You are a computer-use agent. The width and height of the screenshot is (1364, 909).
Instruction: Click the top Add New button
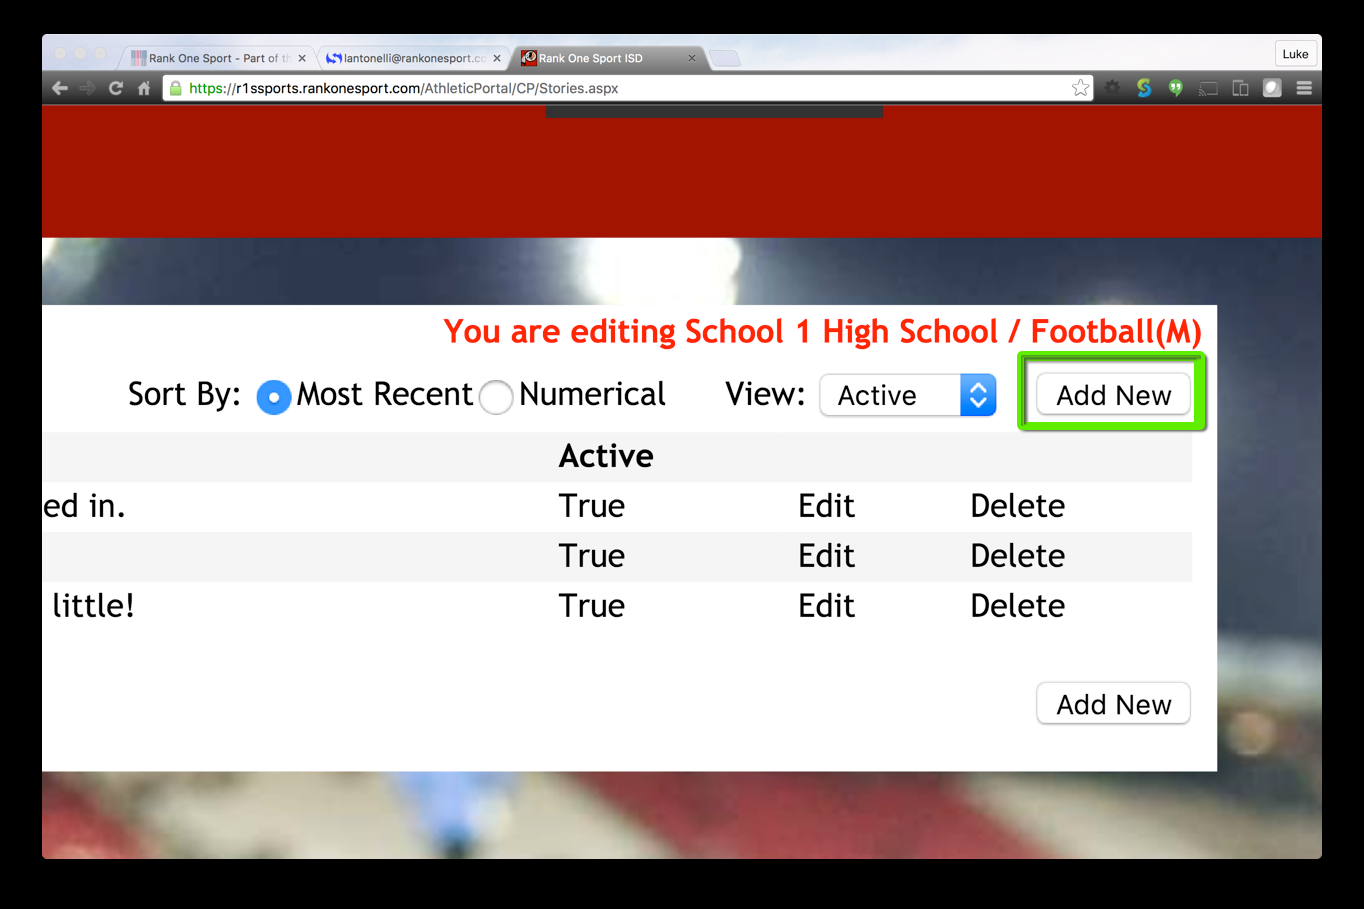pyautogui.click(x=1113, y=395)
